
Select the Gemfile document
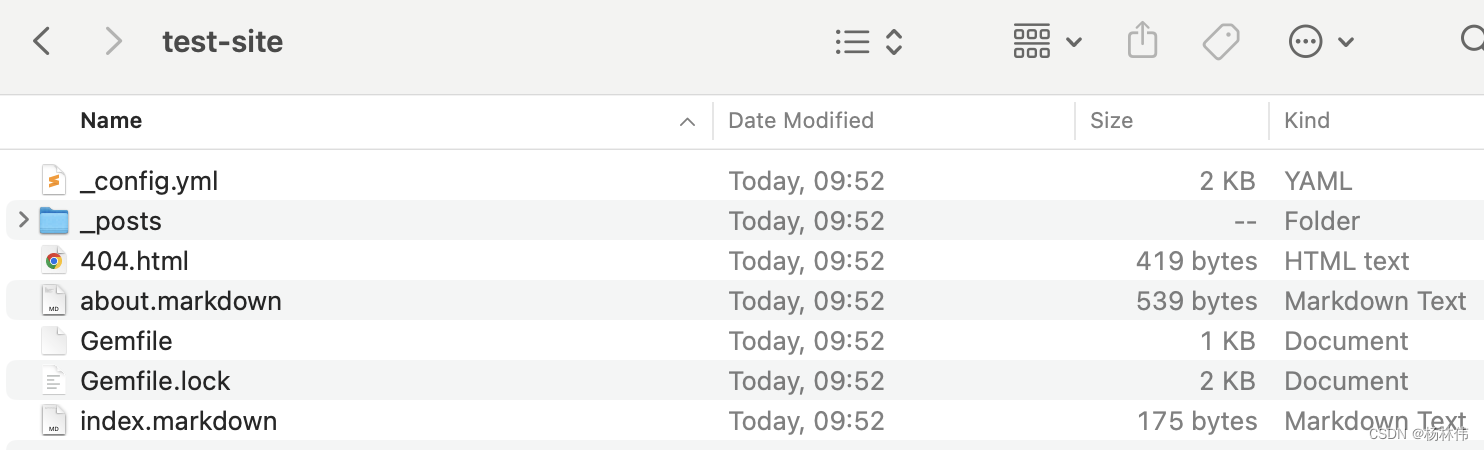(126, 341)
